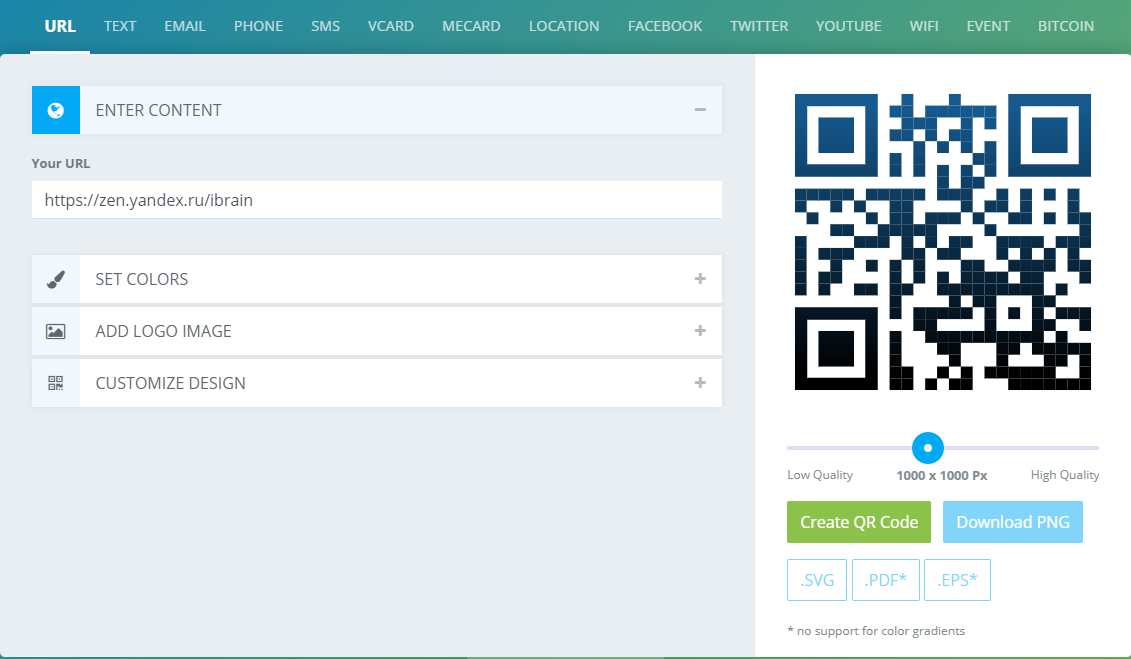Click the Add Logo Image section title
Image resolution: width=1131 pixels, height=659 pixels.
164,331
